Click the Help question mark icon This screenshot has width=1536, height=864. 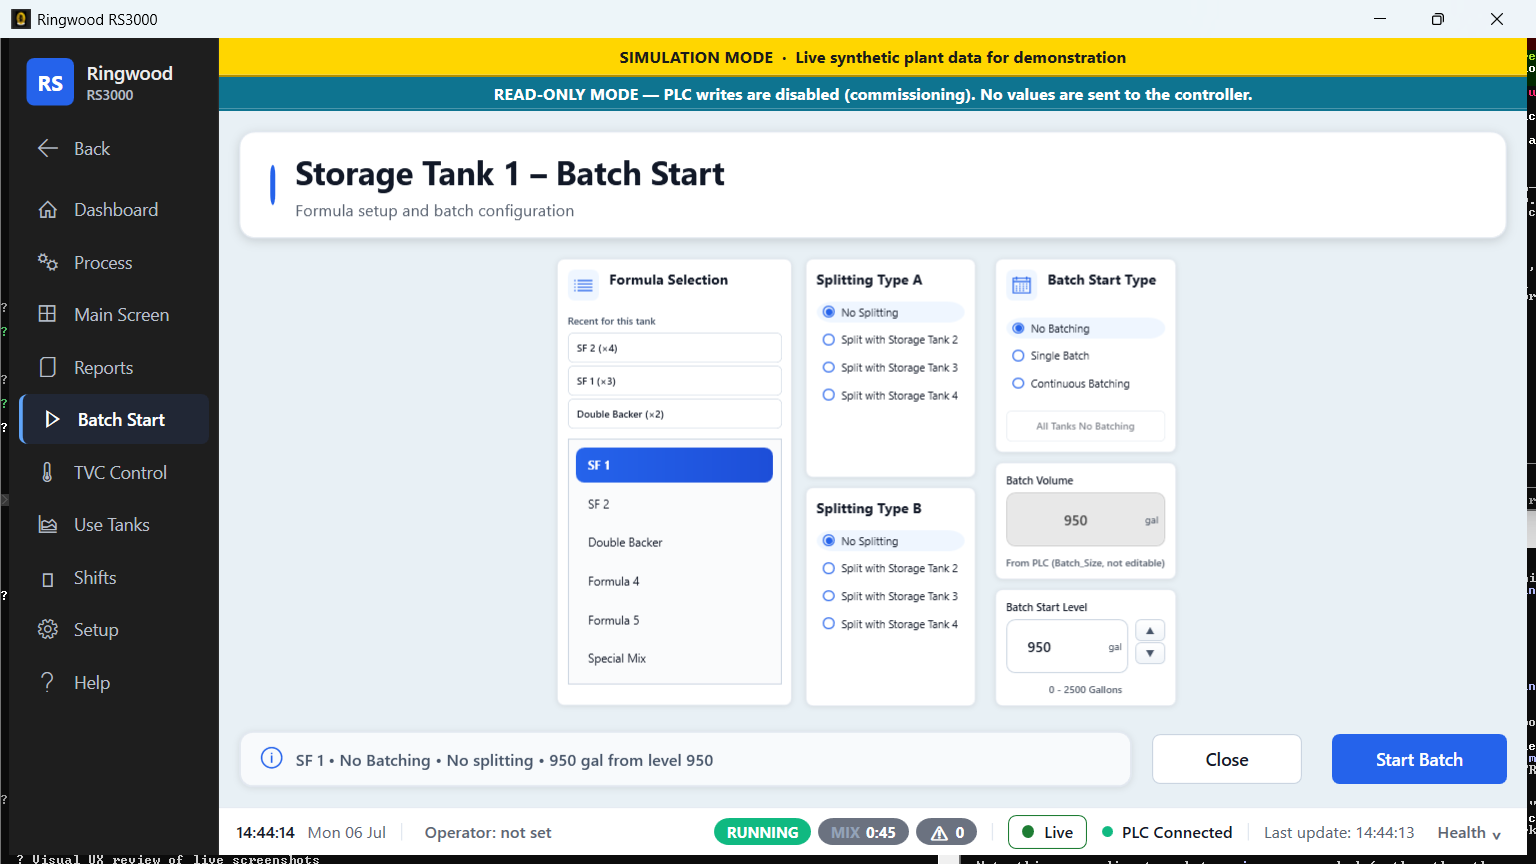point(47,682)
